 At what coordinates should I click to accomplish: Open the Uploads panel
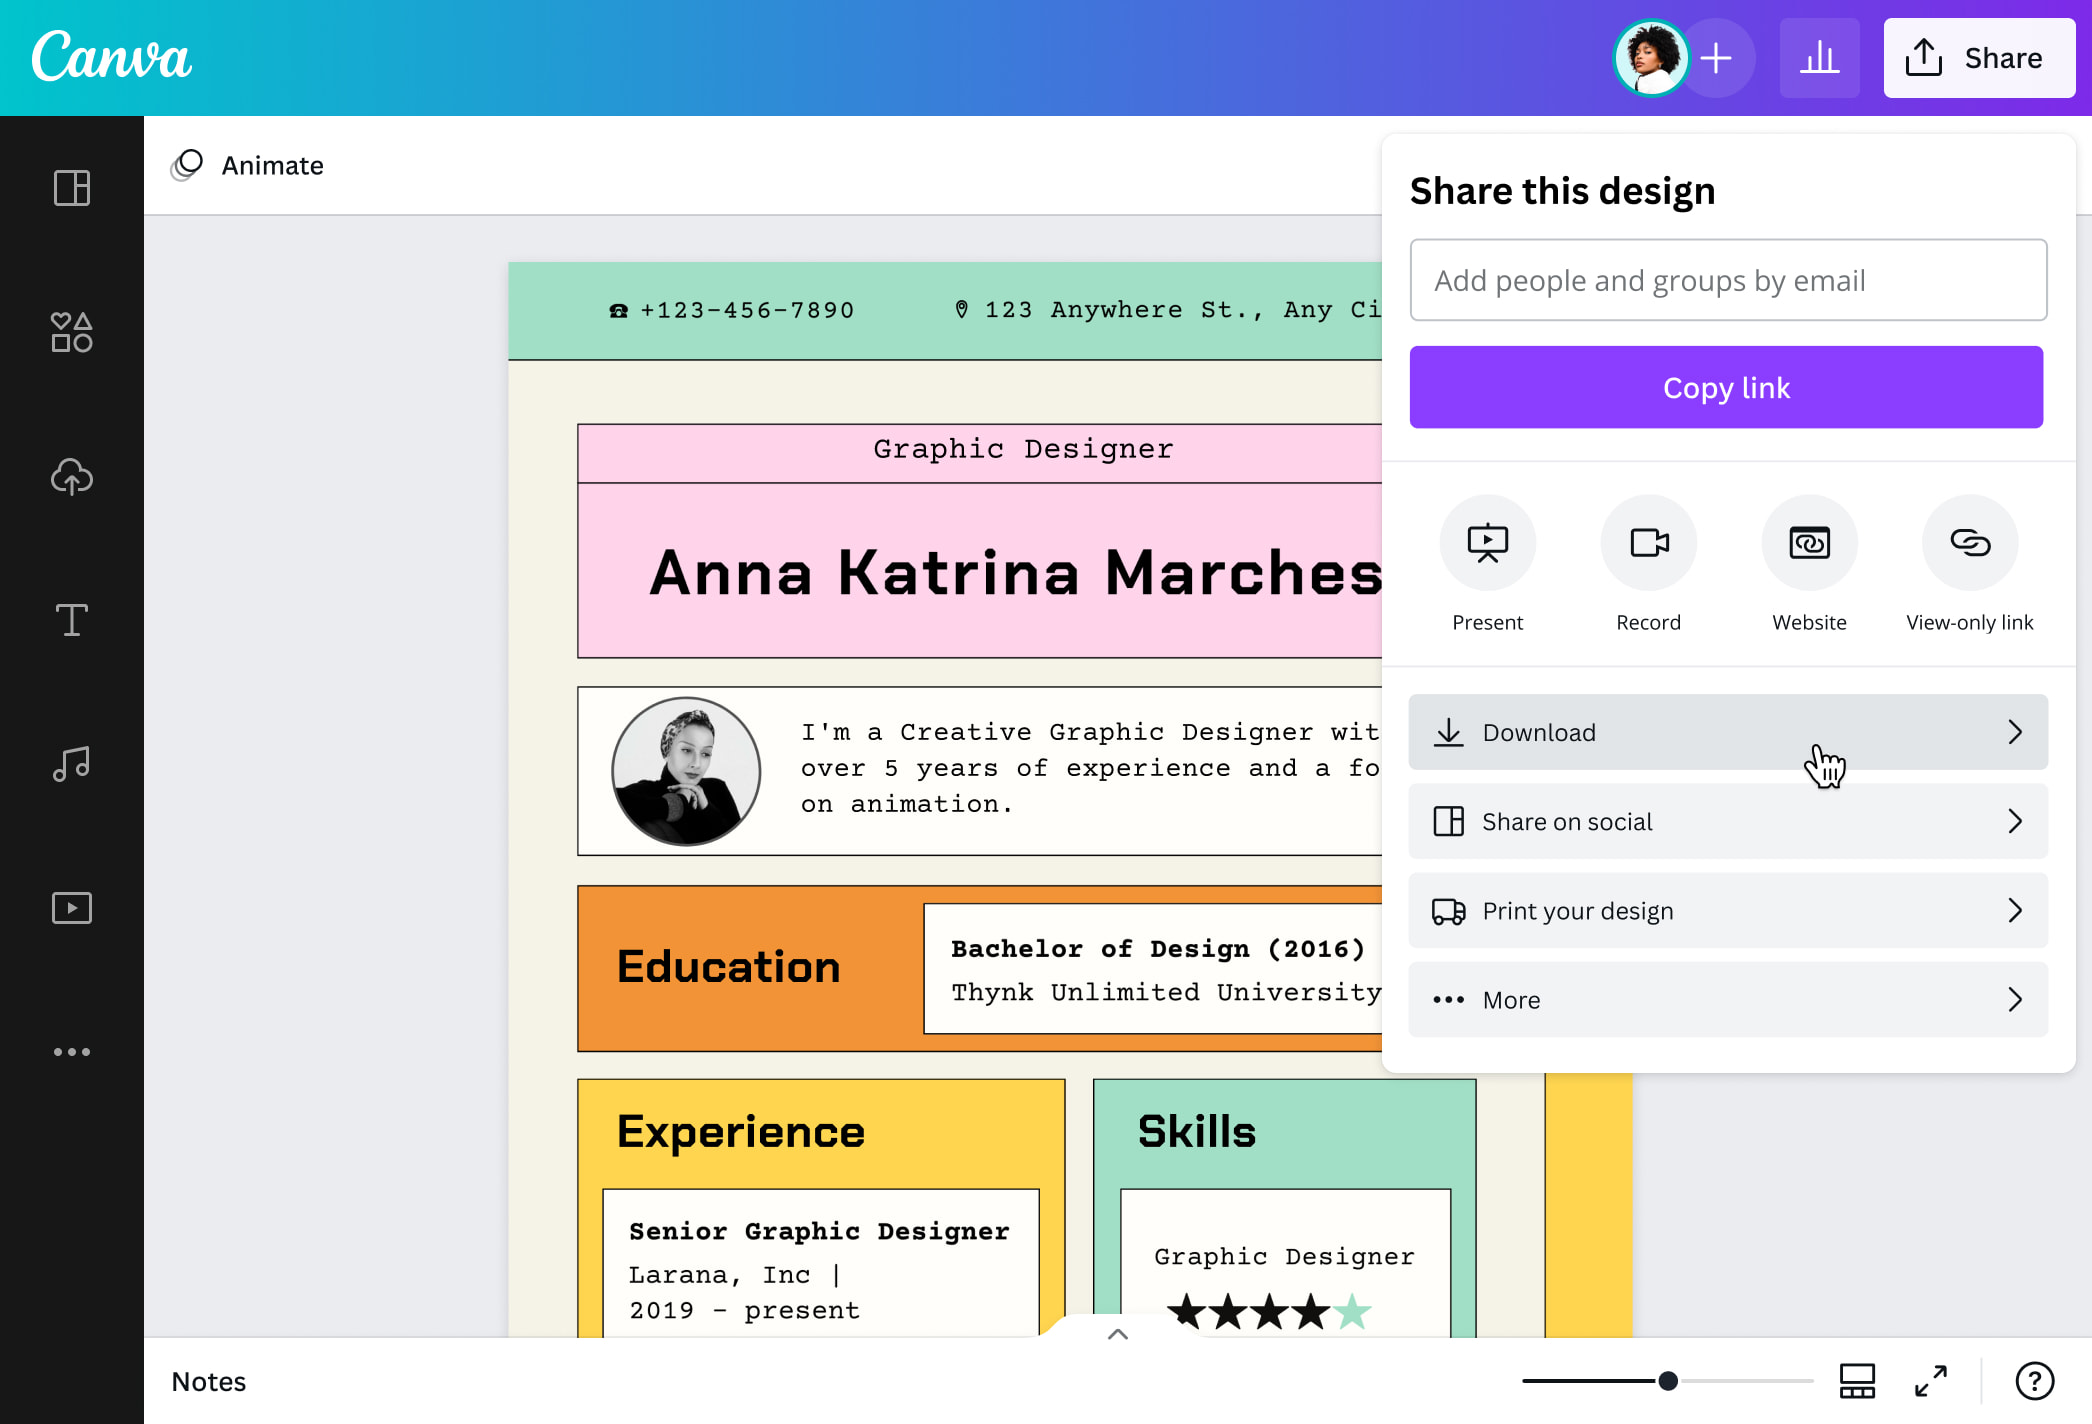[71, 477]
